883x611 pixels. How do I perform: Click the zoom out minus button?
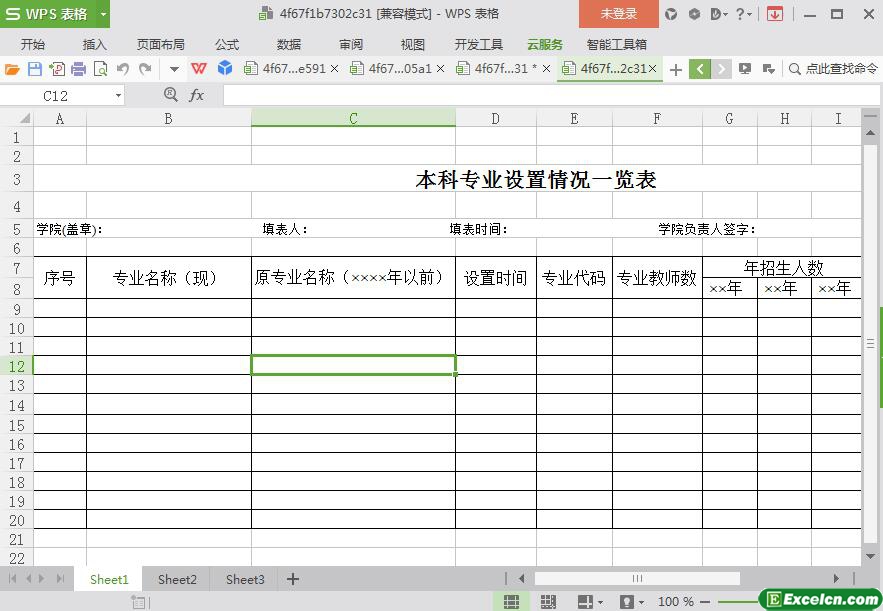point(705,601)
